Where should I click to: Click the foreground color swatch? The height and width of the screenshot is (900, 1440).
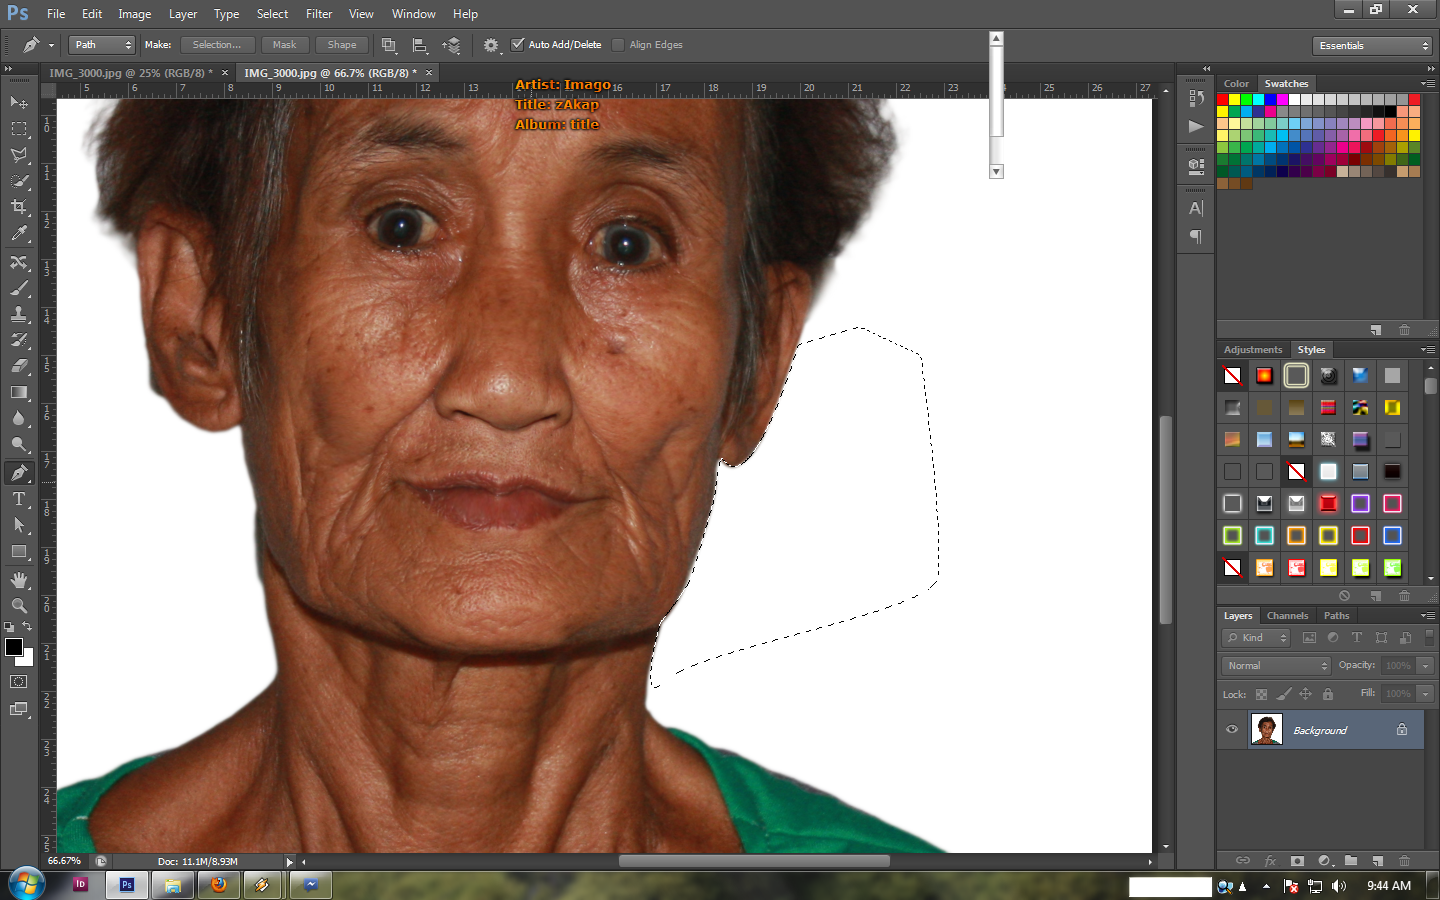click(x=14, y=647)
